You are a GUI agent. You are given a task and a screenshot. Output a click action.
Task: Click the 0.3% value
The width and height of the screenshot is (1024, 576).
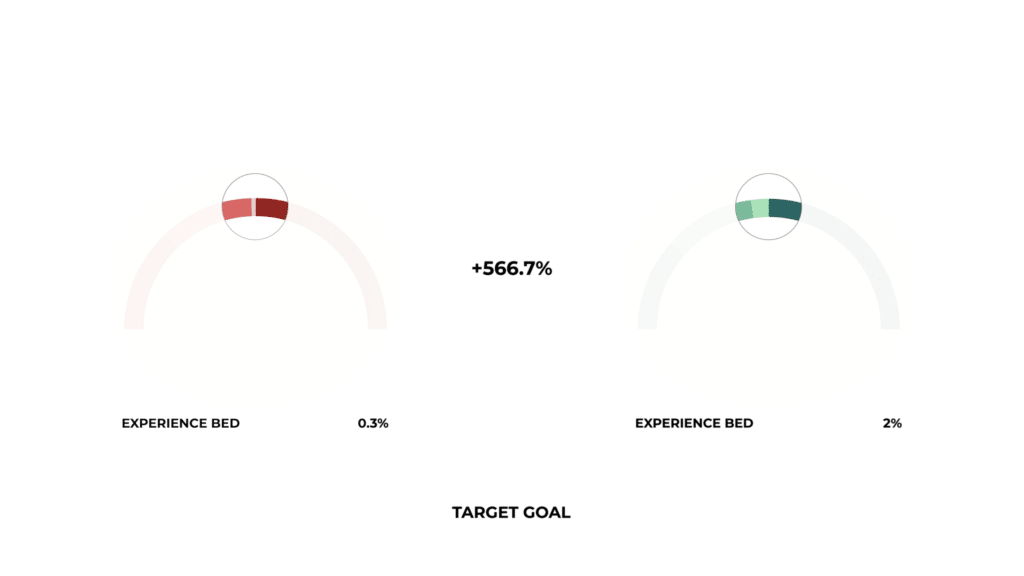tap(373, 423)
